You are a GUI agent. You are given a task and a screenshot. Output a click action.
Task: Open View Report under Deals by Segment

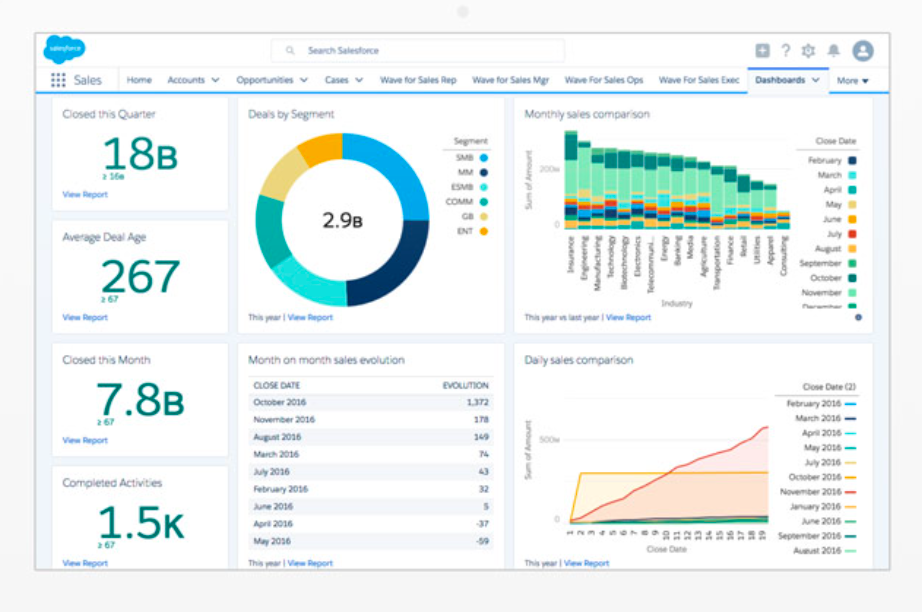(x=310, y=317)
